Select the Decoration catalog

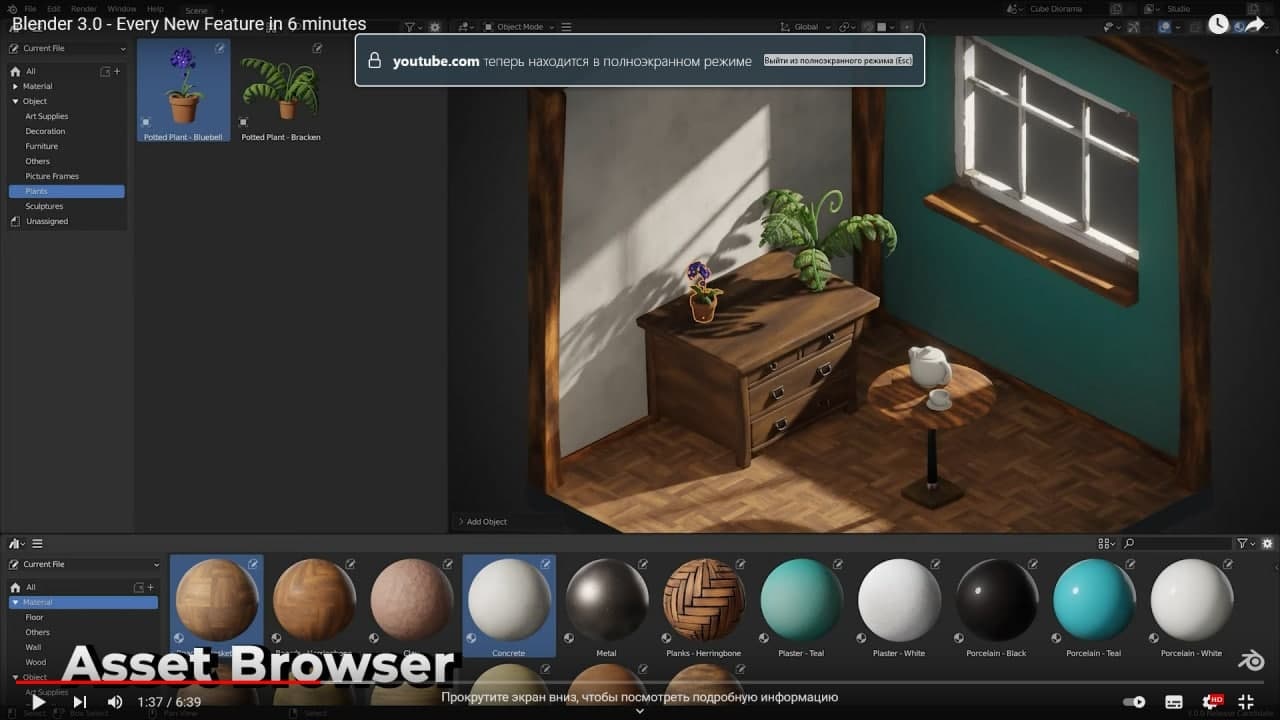point(45,131)
